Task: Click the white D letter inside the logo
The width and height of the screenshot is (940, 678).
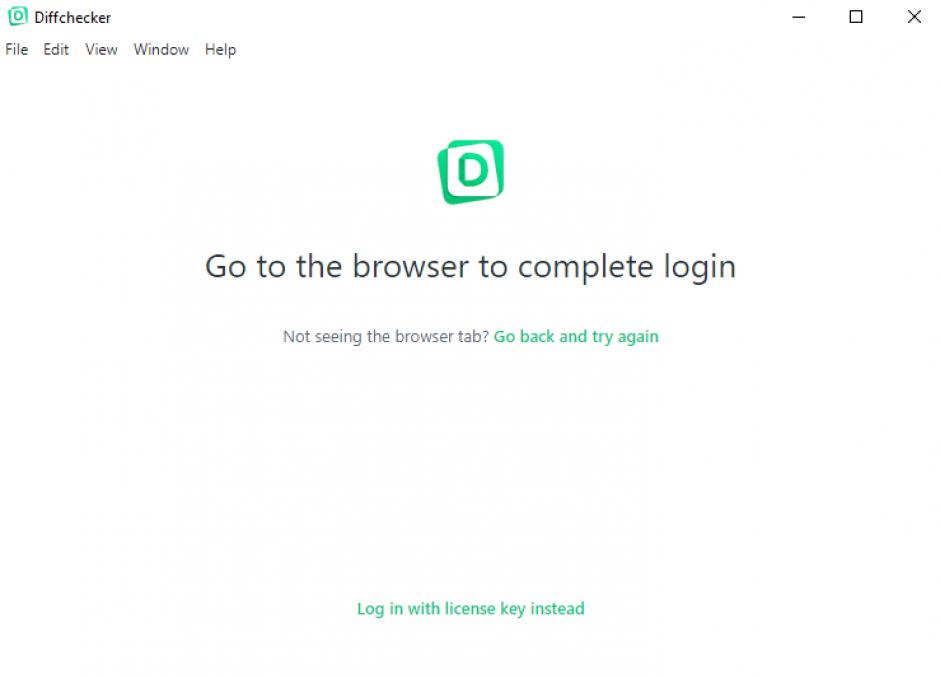Action: pos(473,170)
